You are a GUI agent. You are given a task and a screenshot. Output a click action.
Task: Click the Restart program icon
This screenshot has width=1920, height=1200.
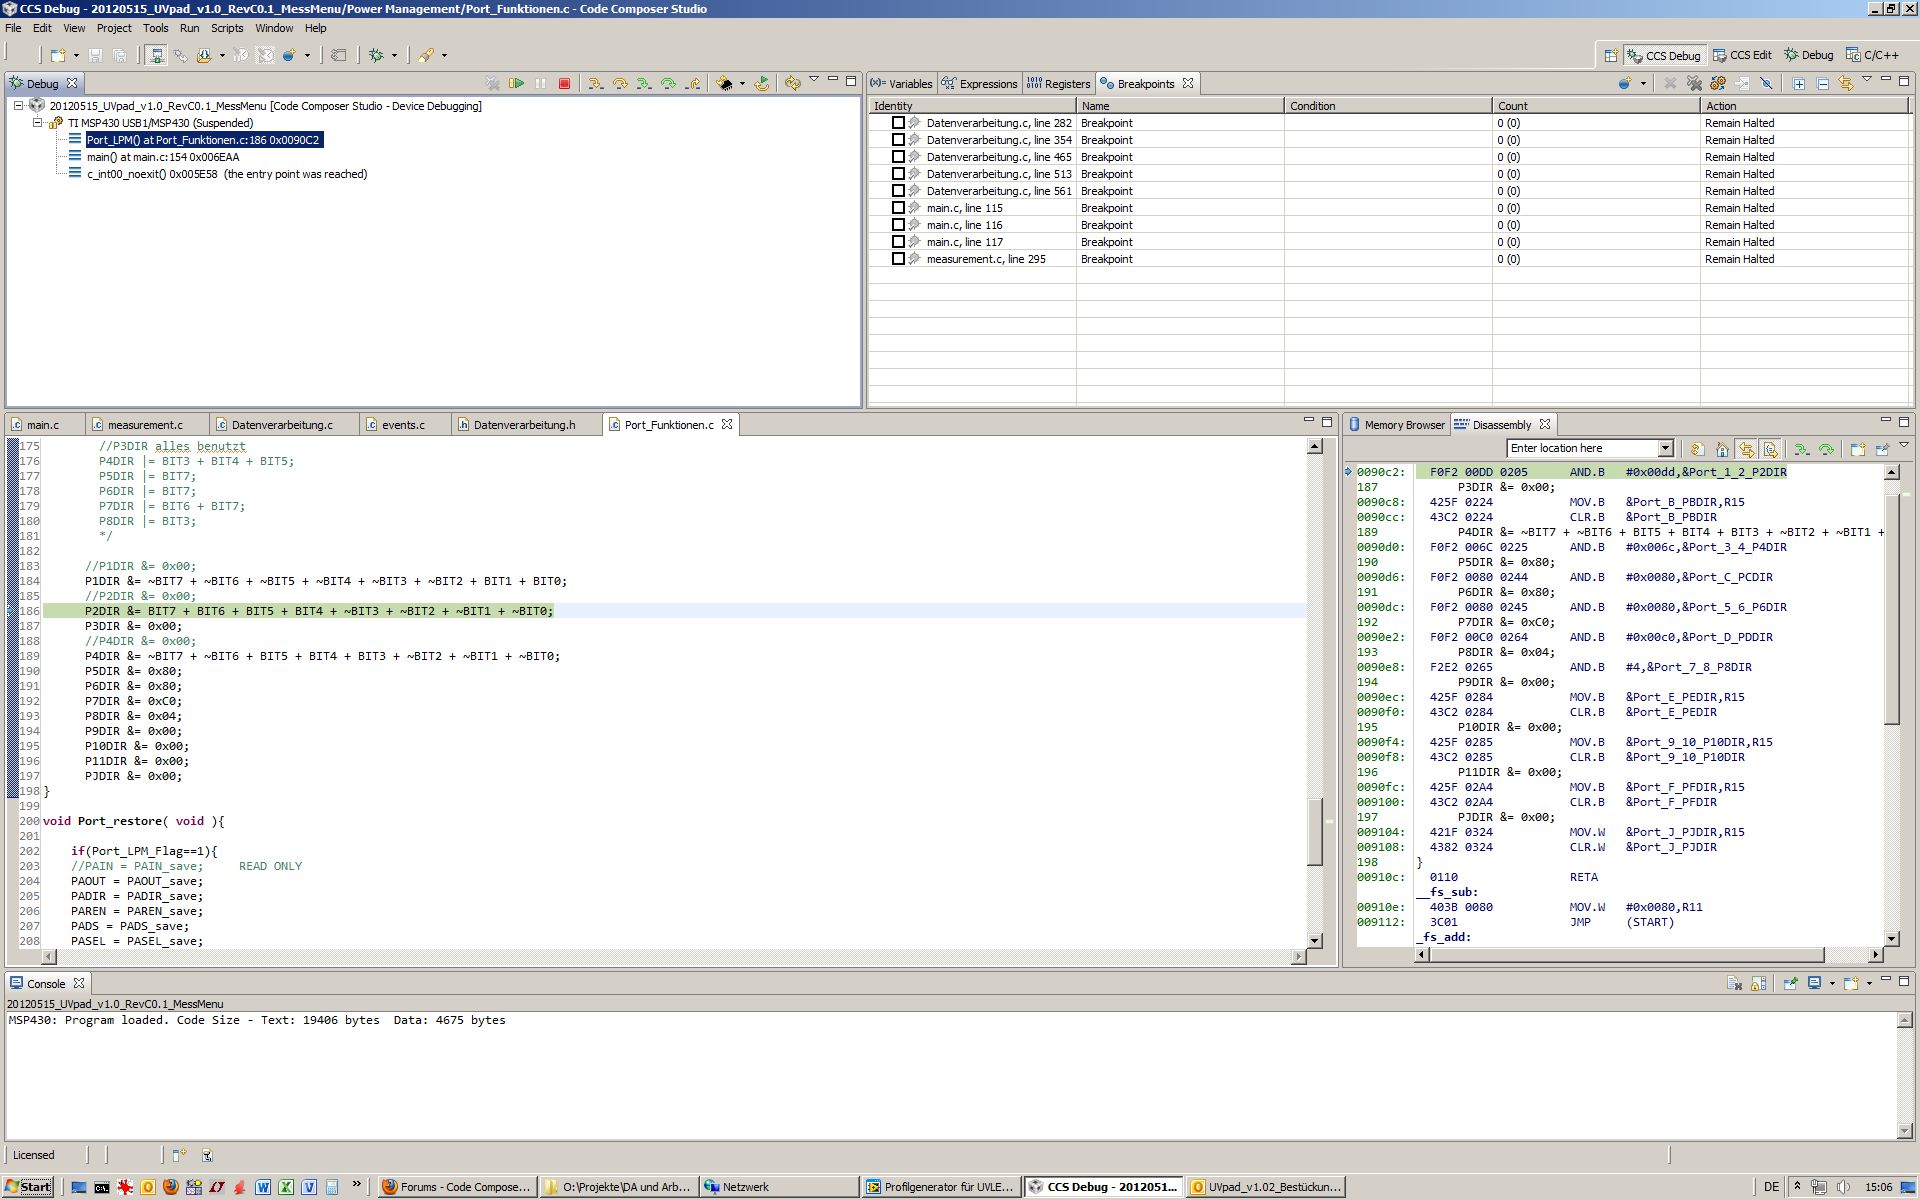(762, 84)
